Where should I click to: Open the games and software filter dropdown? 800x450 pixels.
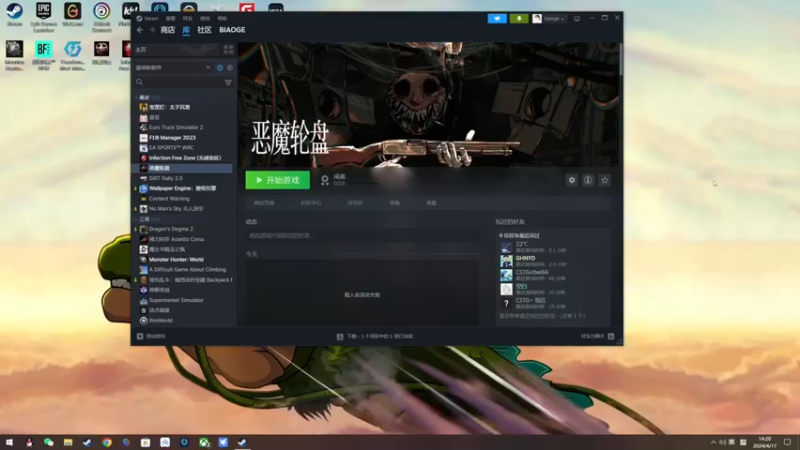172,67
